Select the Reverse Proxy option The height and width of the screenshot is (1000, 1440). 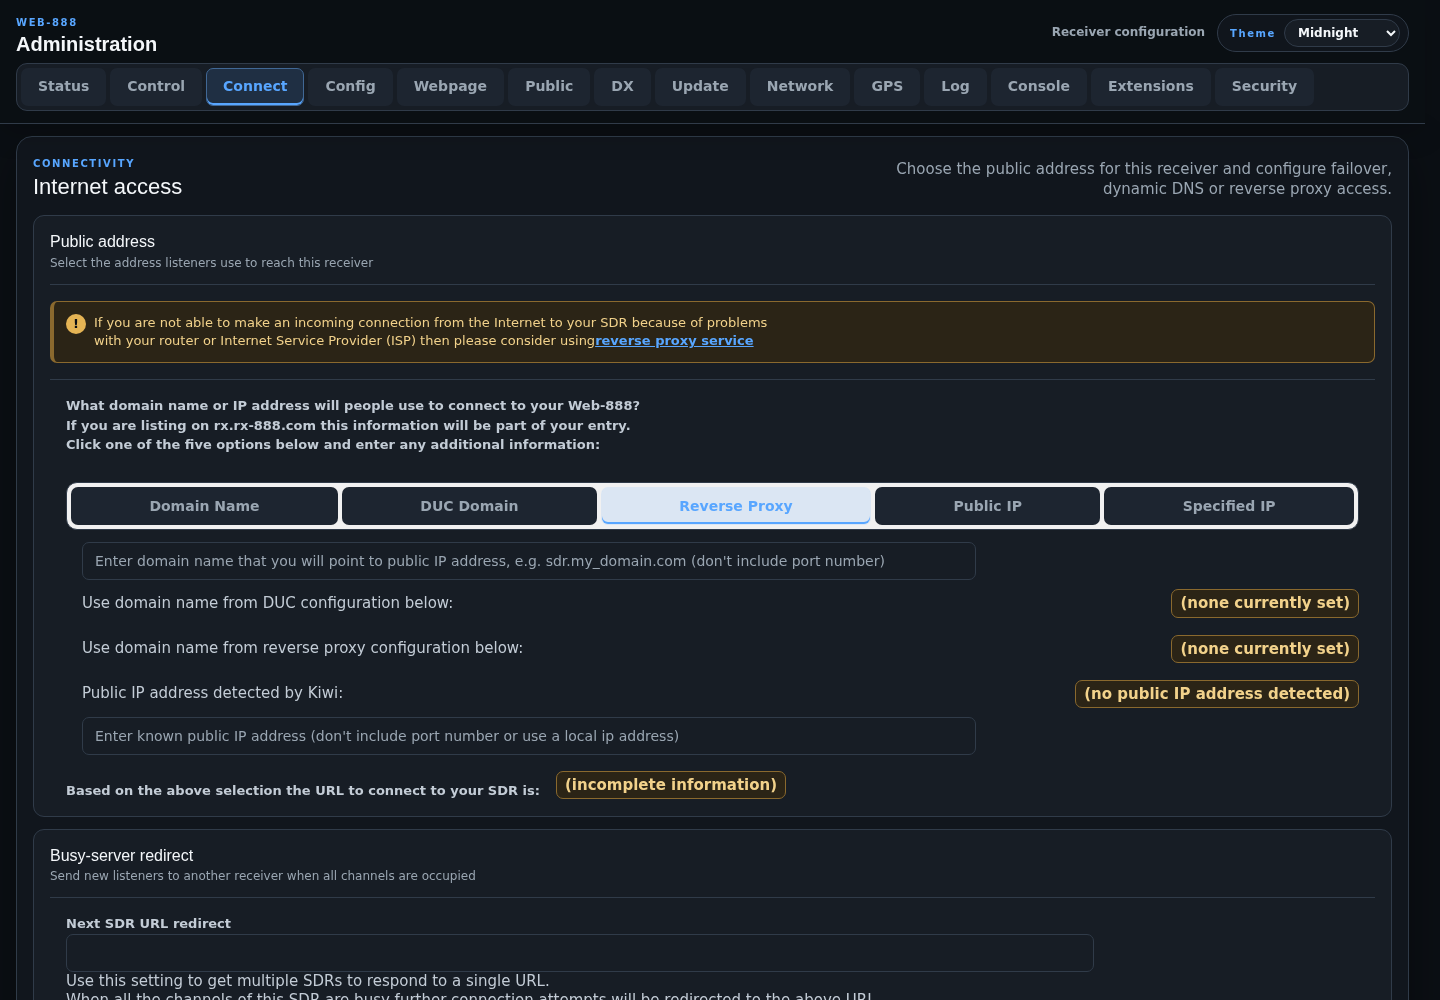click(736, 506)
